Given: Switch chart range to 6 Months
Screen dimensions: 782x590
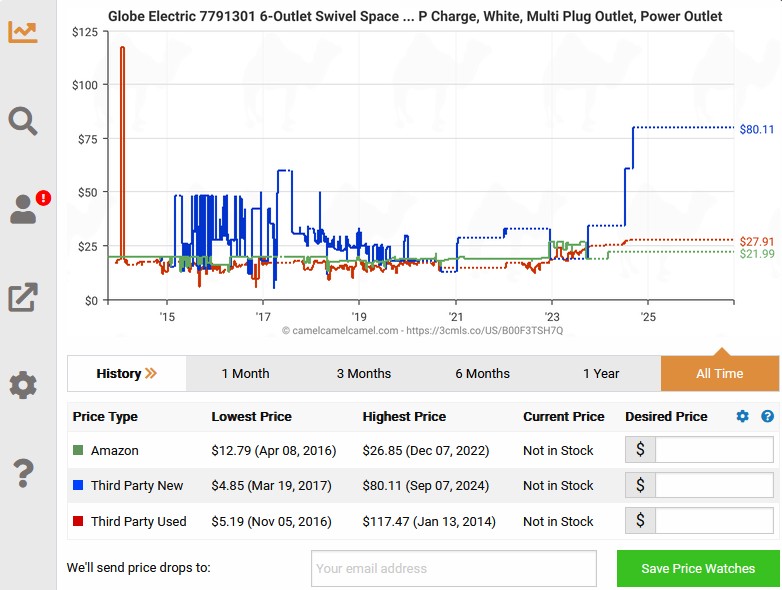Looking at the screenshot, I should click(x=482, y=374).
